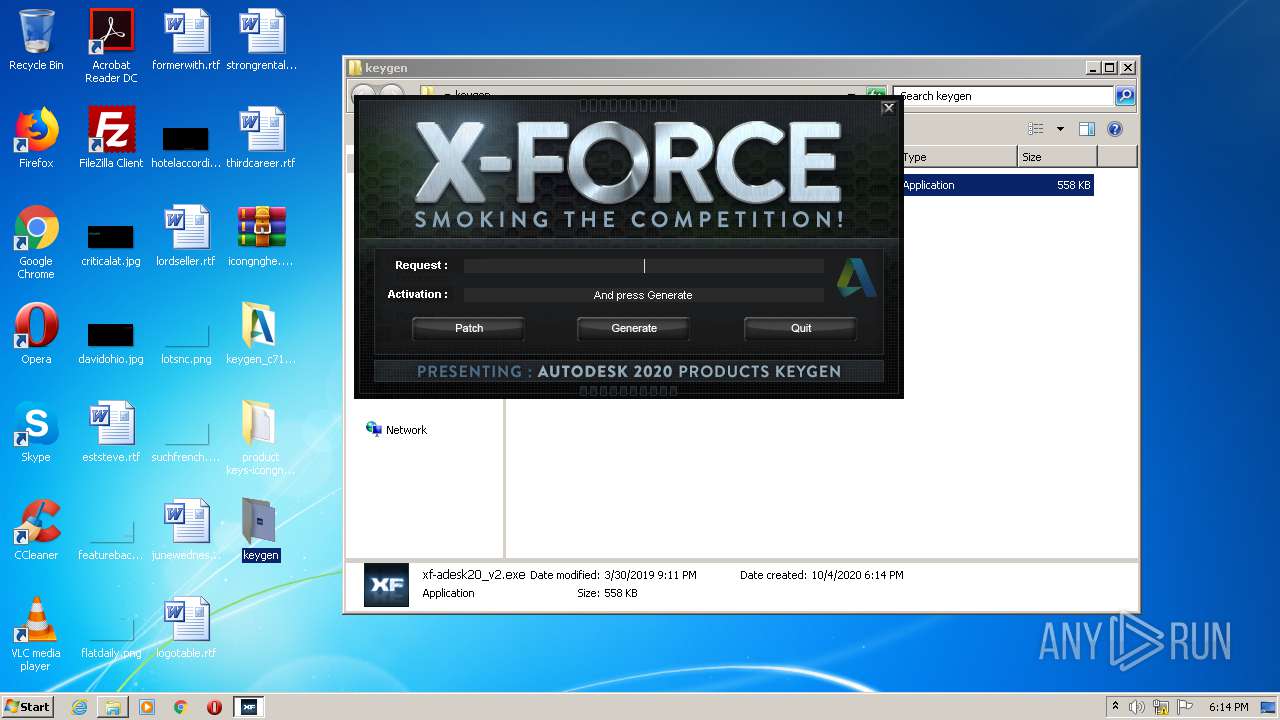Screen dimensions: 1280x720
Task: Select flatdaily.png on the desktop
Action: (x=111, y=636)
